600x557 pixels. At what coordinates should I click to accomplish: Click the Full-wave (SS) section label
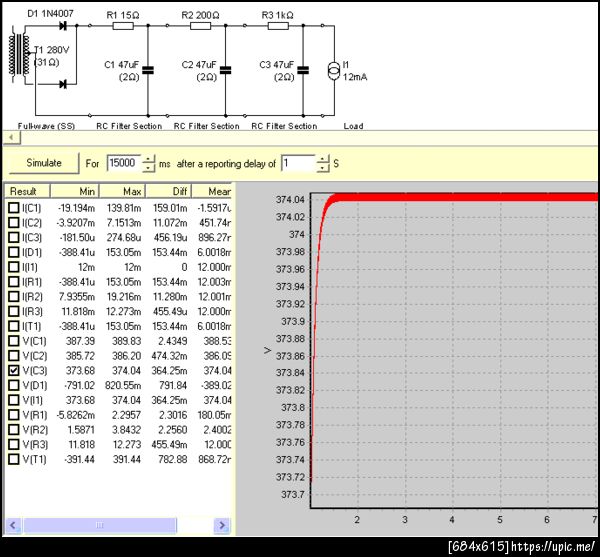point(46,126)
